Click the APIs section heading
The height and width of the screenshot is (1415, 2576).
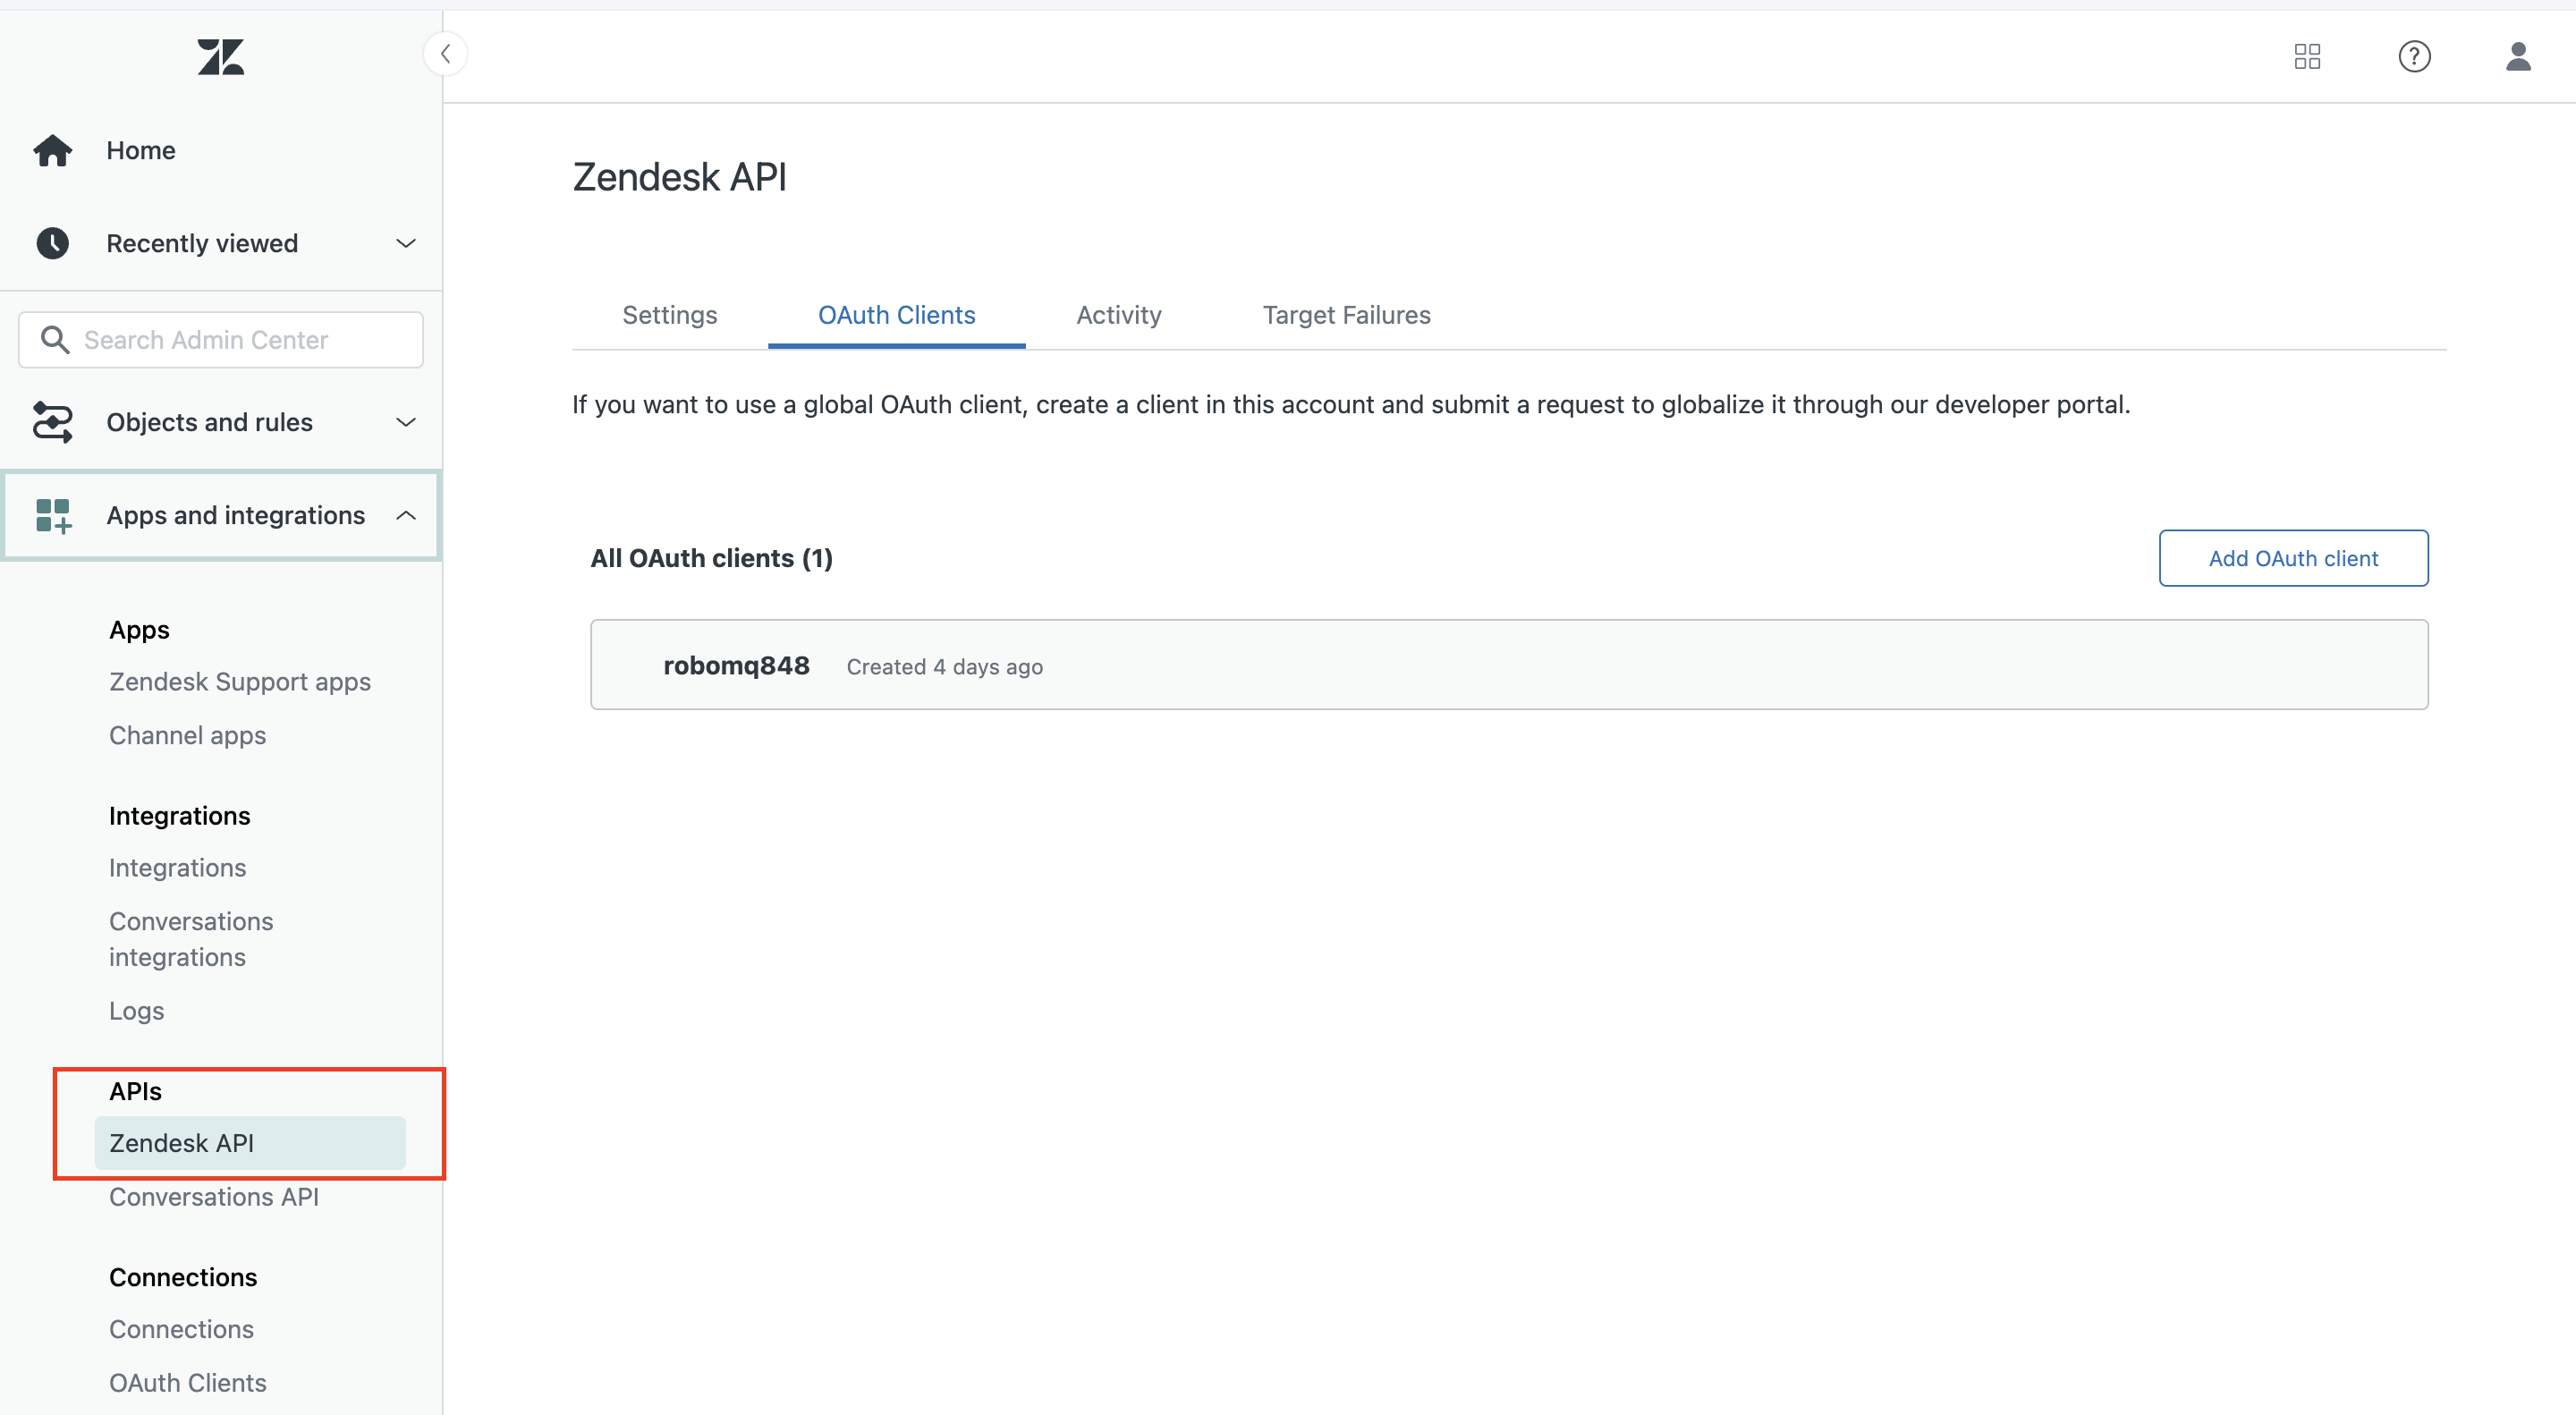point(135,1091)
